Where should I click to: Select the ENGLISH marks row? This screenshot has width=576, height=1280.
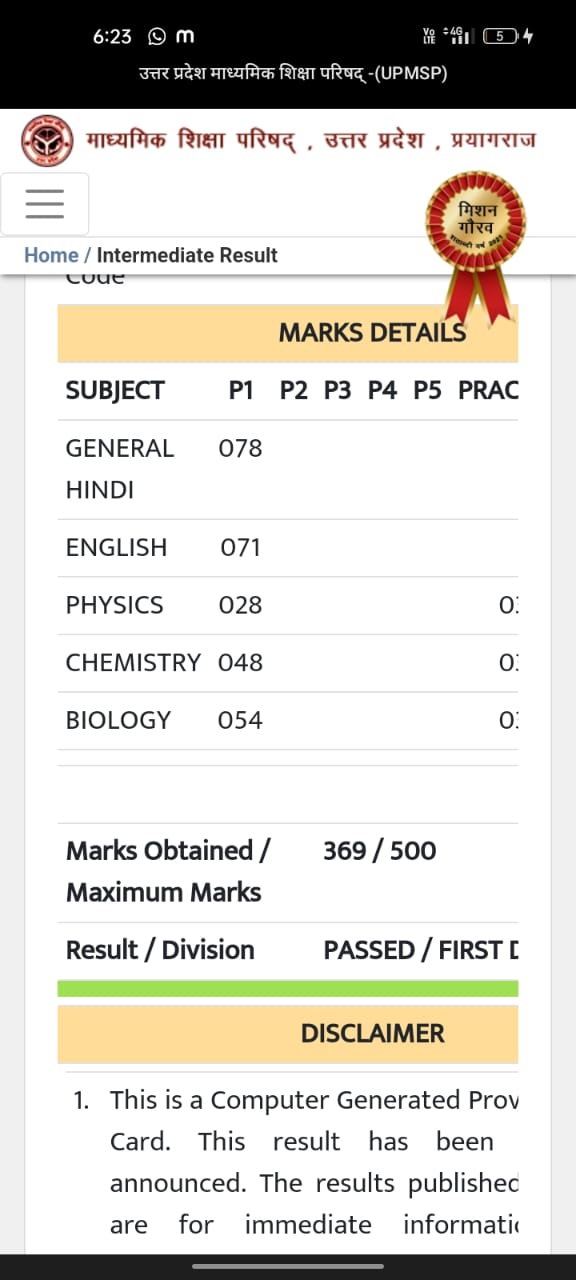point(288,548)
